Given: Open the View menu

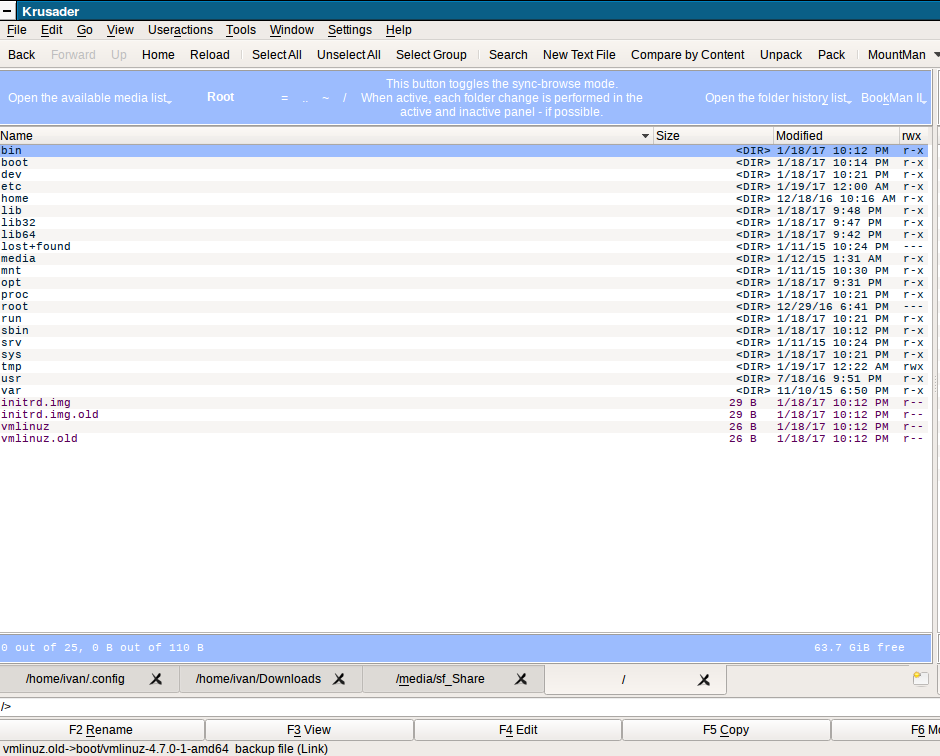Looking at the screenshot, I should pos(120,30).
